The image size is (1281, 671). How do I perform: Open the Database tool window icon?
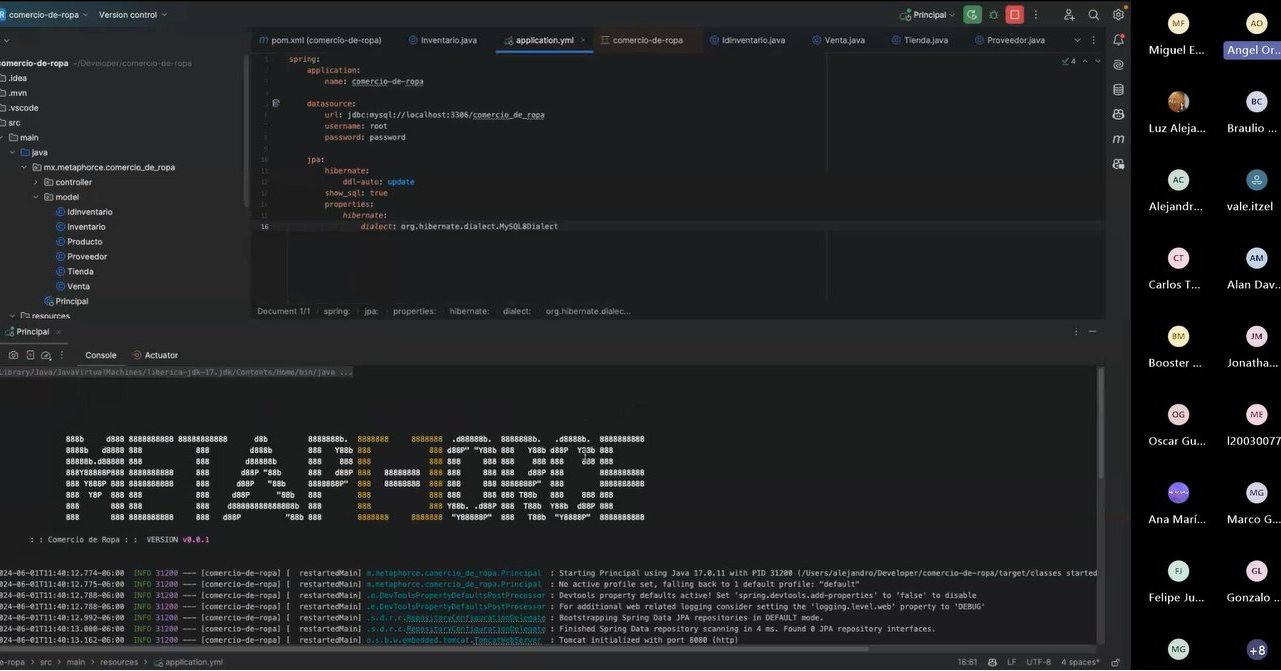tap(1118, 90)
